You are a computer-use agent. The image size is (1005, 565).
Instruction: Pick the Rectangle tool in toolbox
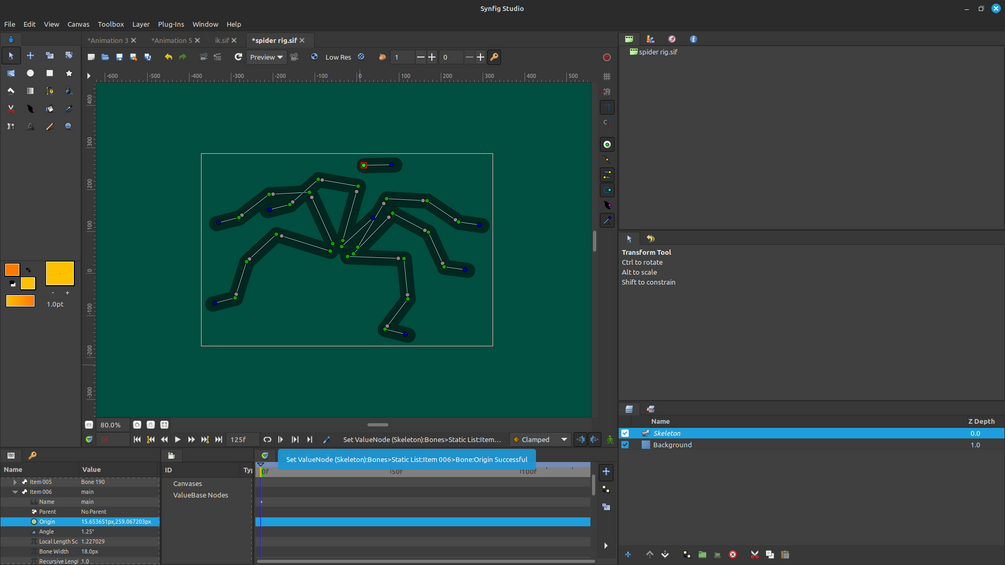click(x=49, y=73)
